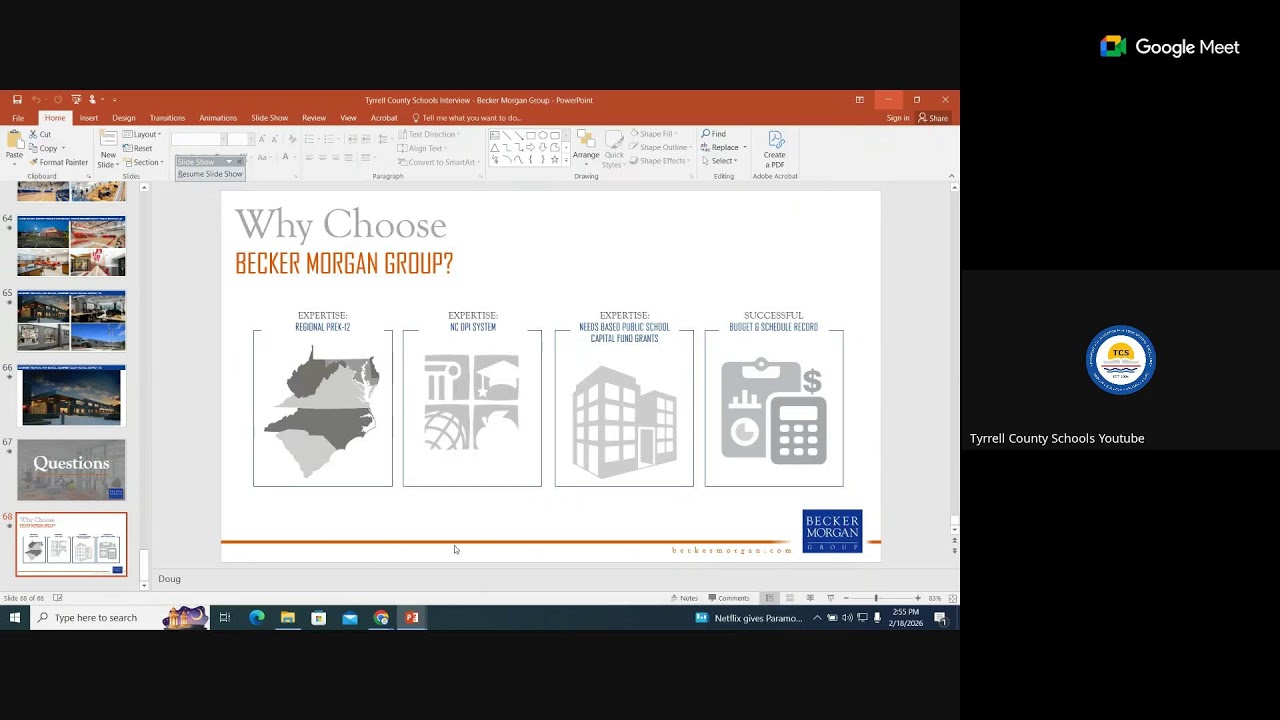
Task: Click the zoom slider in status bar
Action: point(876,598)
